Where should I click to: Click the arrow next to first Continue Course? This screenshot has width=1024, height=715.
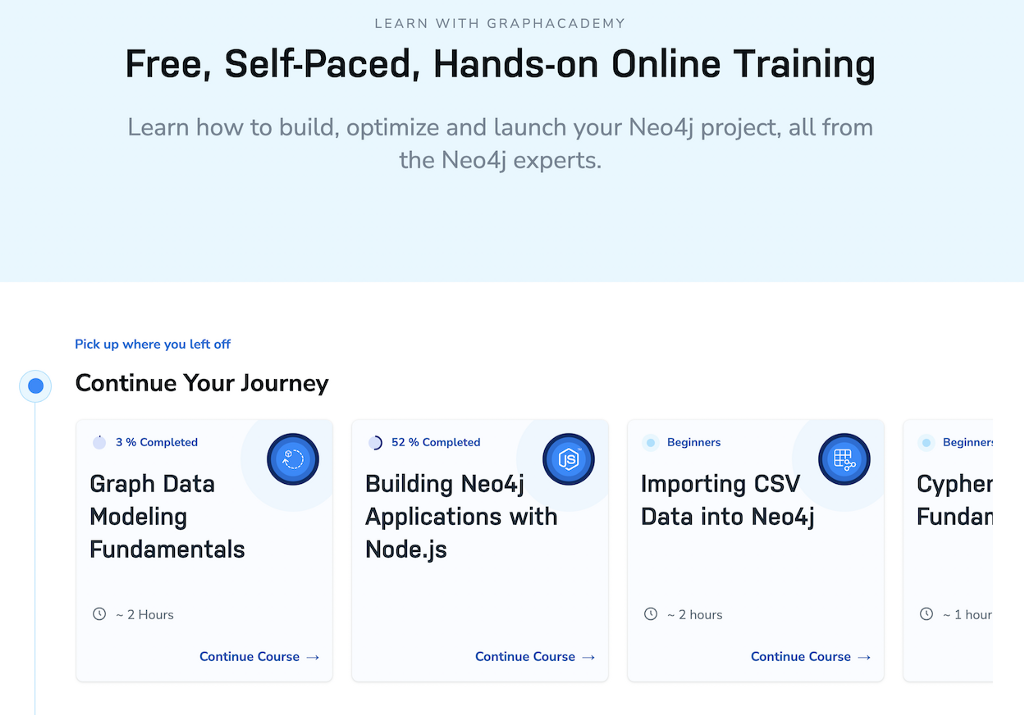coord(313,657)
